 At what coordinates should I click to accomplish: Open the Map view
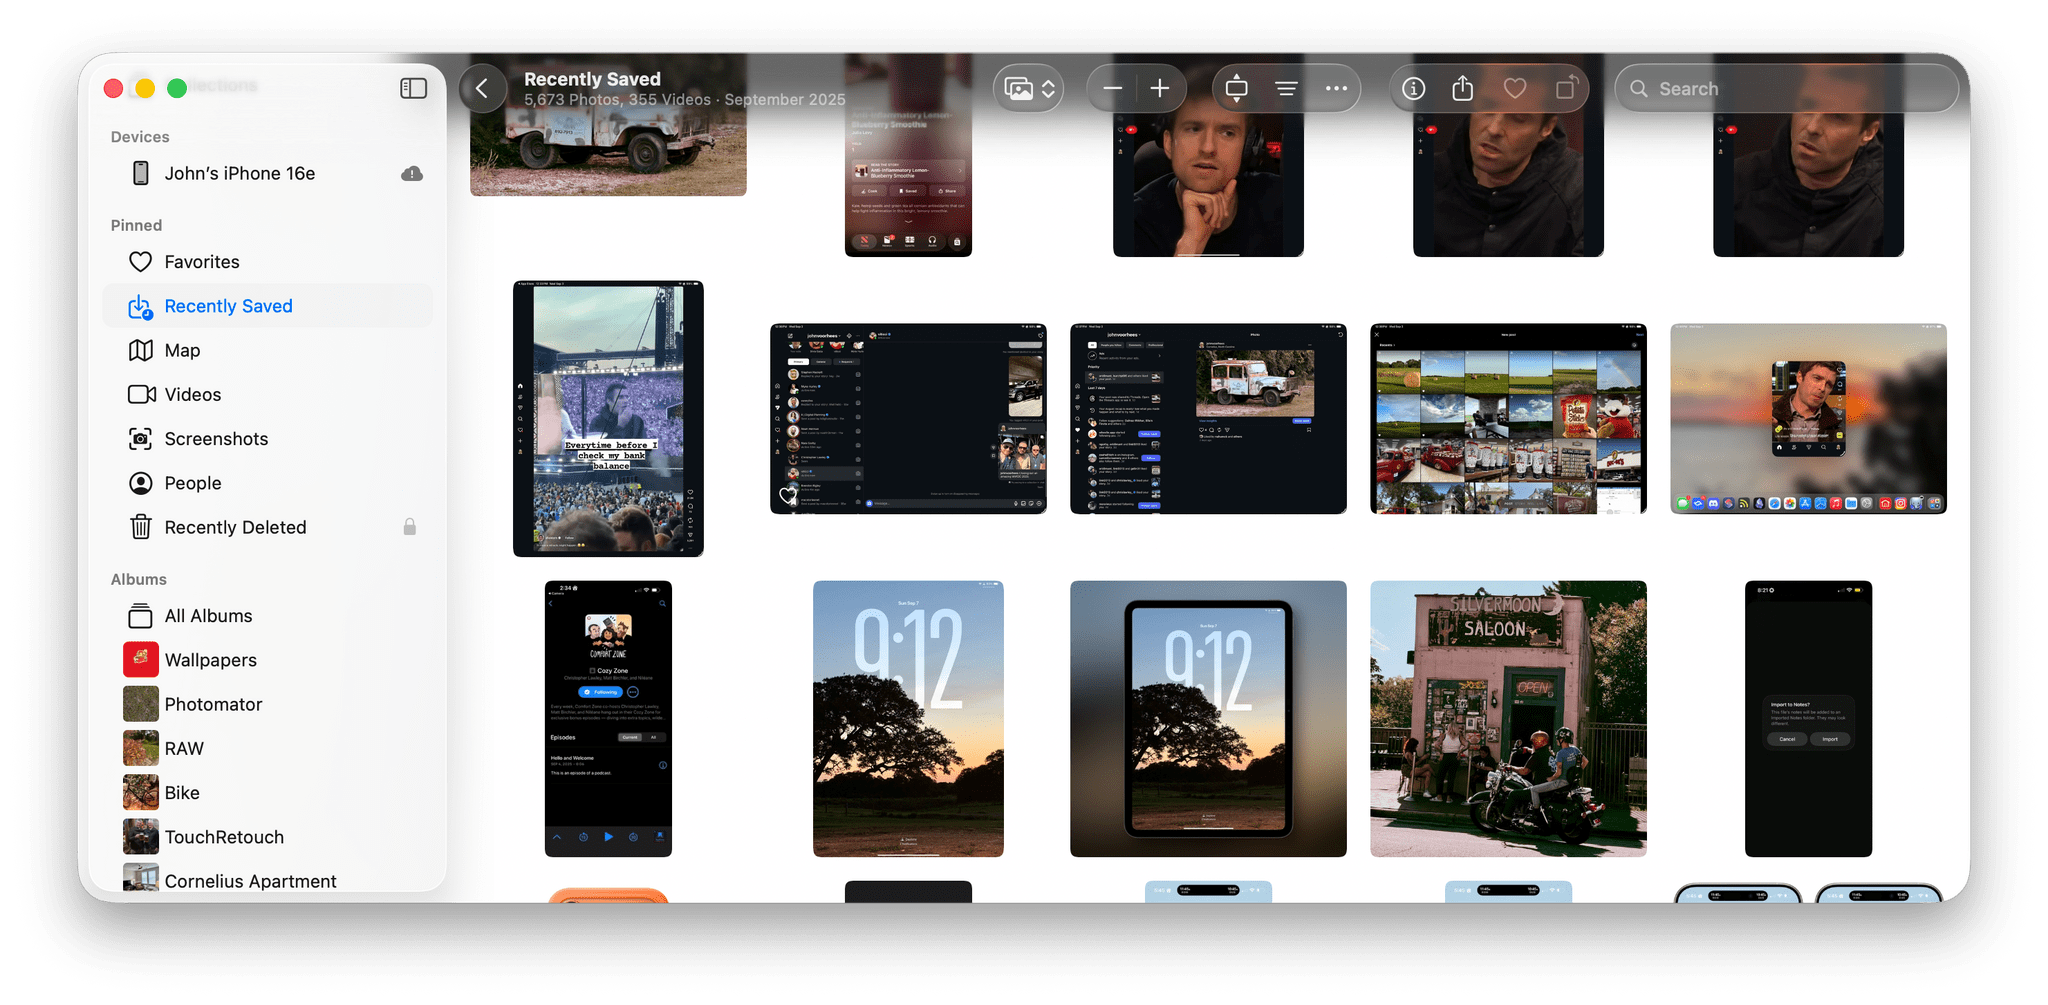tap(268, 350)
